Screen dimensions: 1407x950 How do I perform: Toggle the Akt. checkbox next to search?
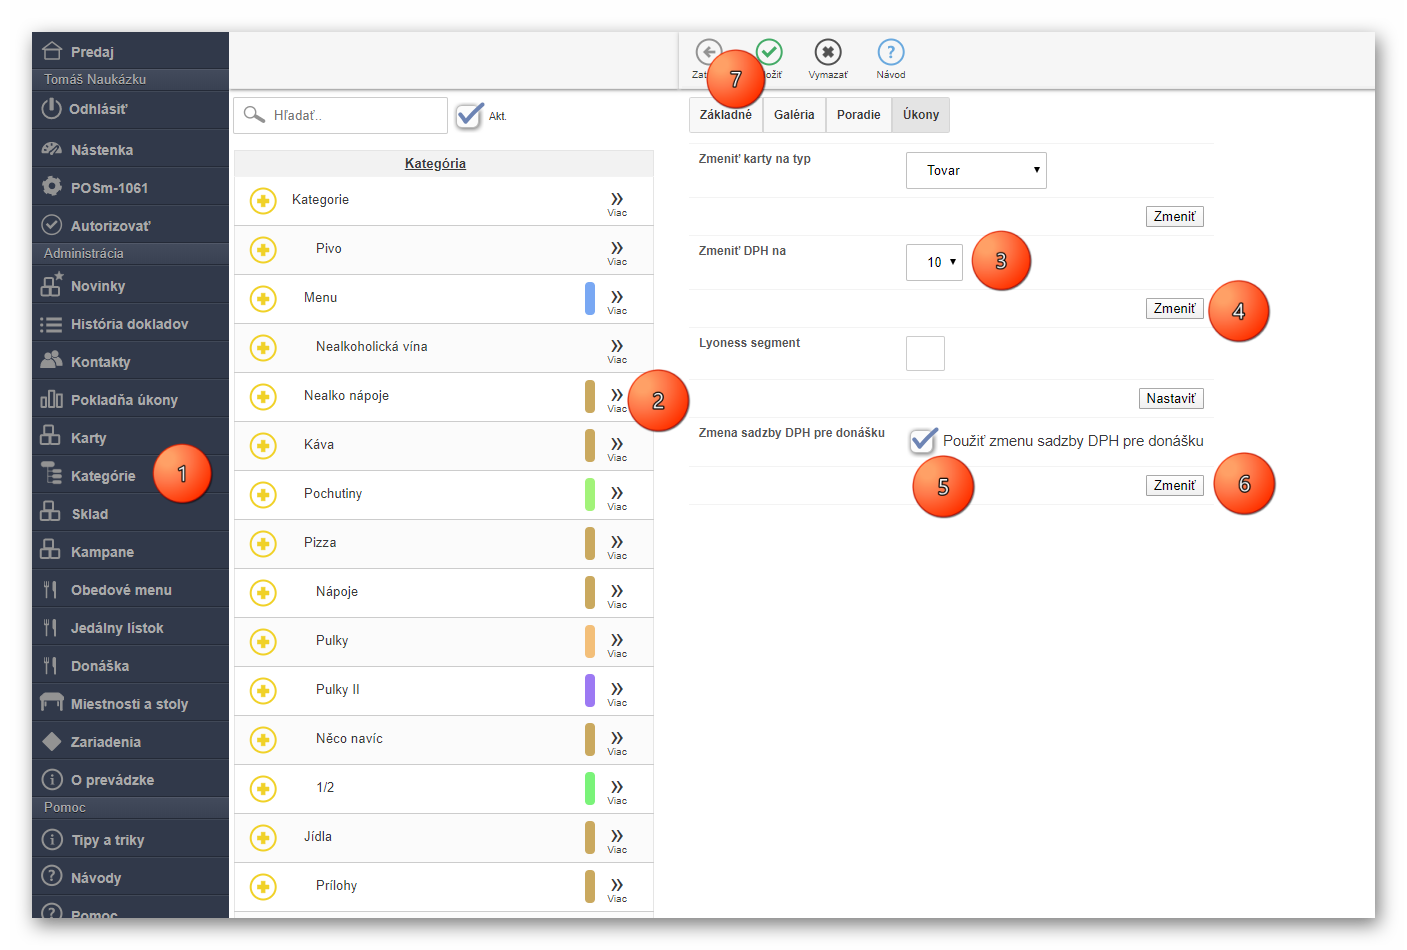click(x=469, y=116)
